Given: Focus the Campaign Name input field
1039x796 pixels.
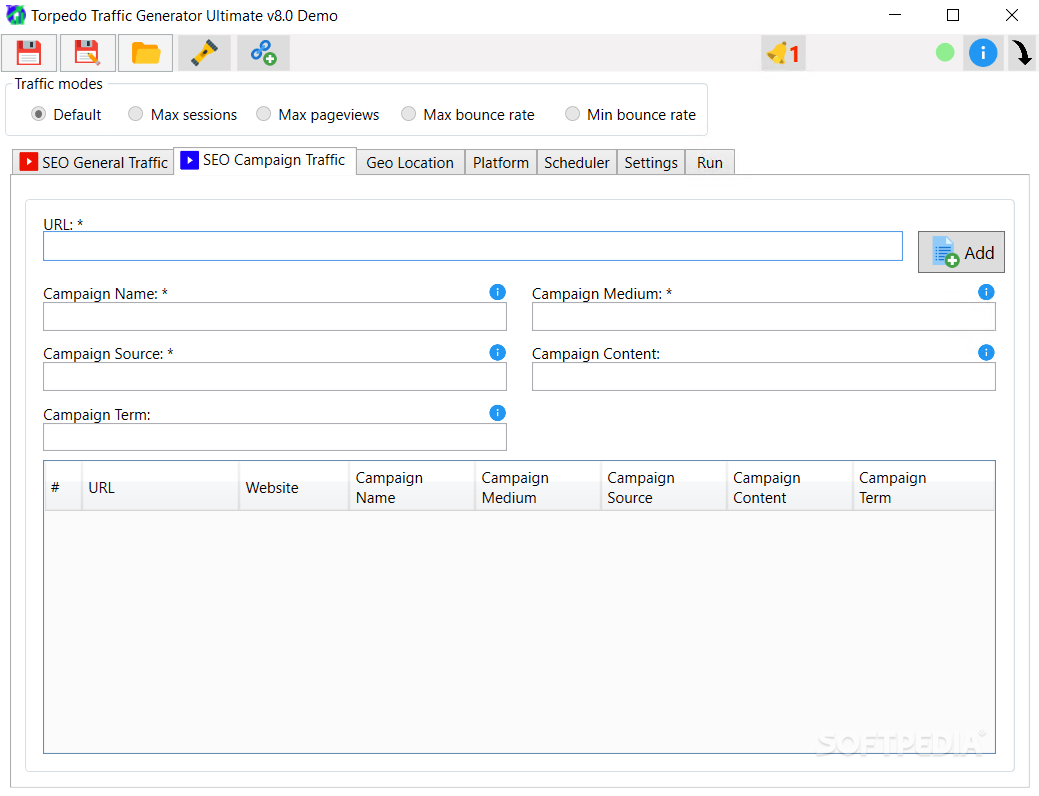Looking at the screenshot, I should point(274,317).
